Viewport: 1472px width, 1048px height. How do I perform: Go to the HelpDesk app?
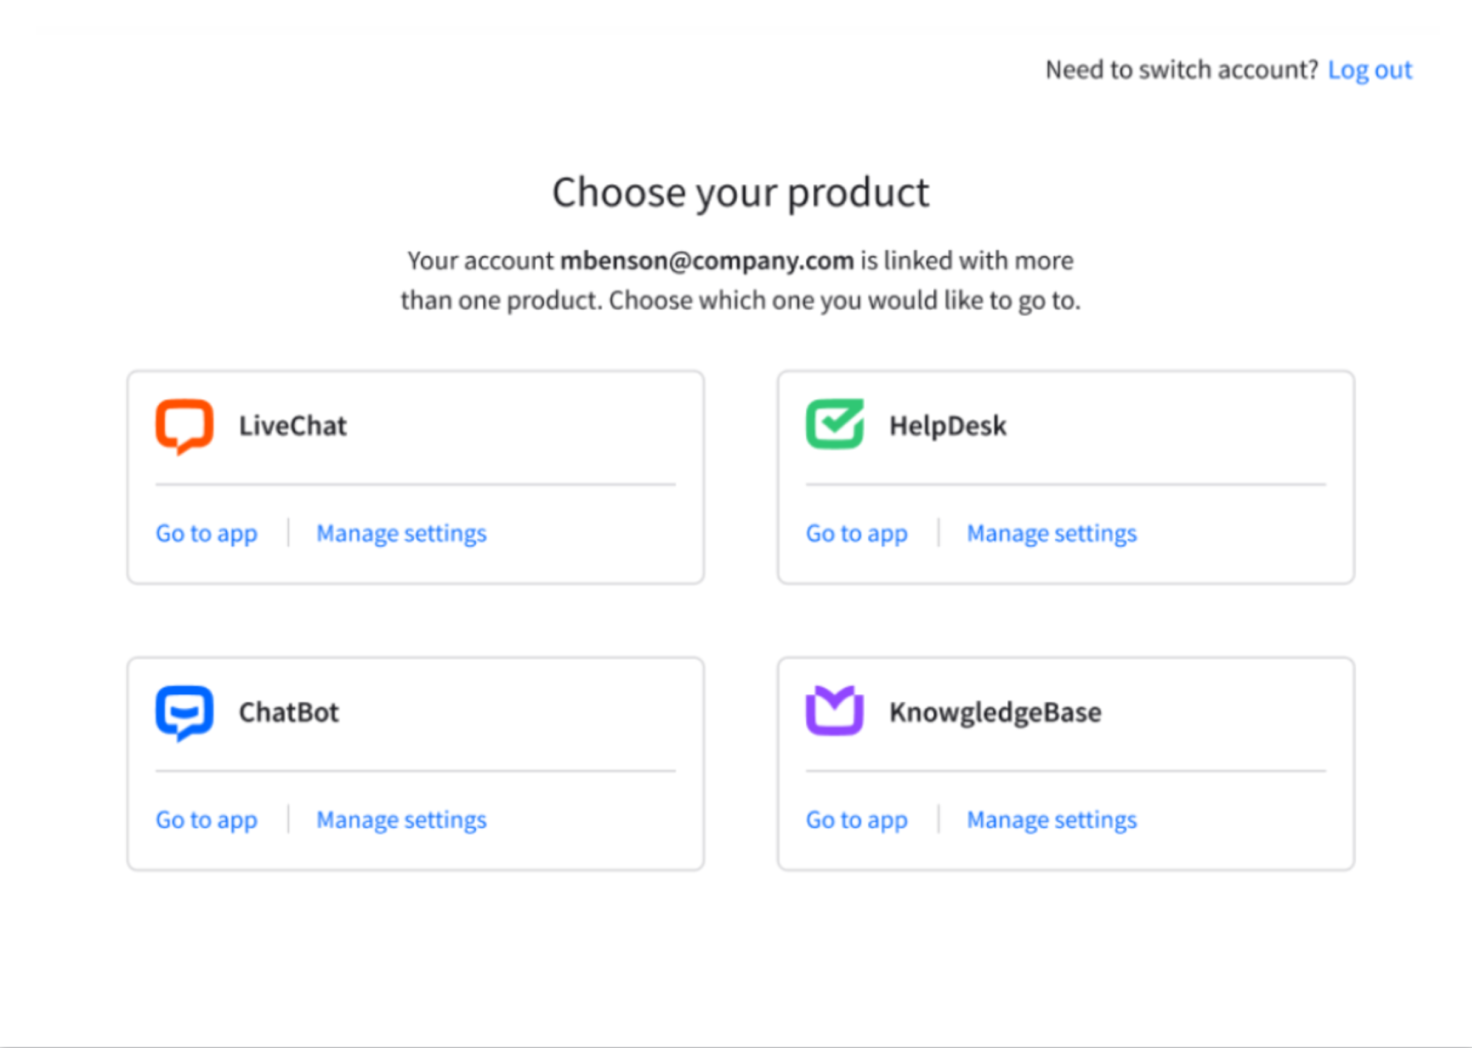click(x=857, y=533)
